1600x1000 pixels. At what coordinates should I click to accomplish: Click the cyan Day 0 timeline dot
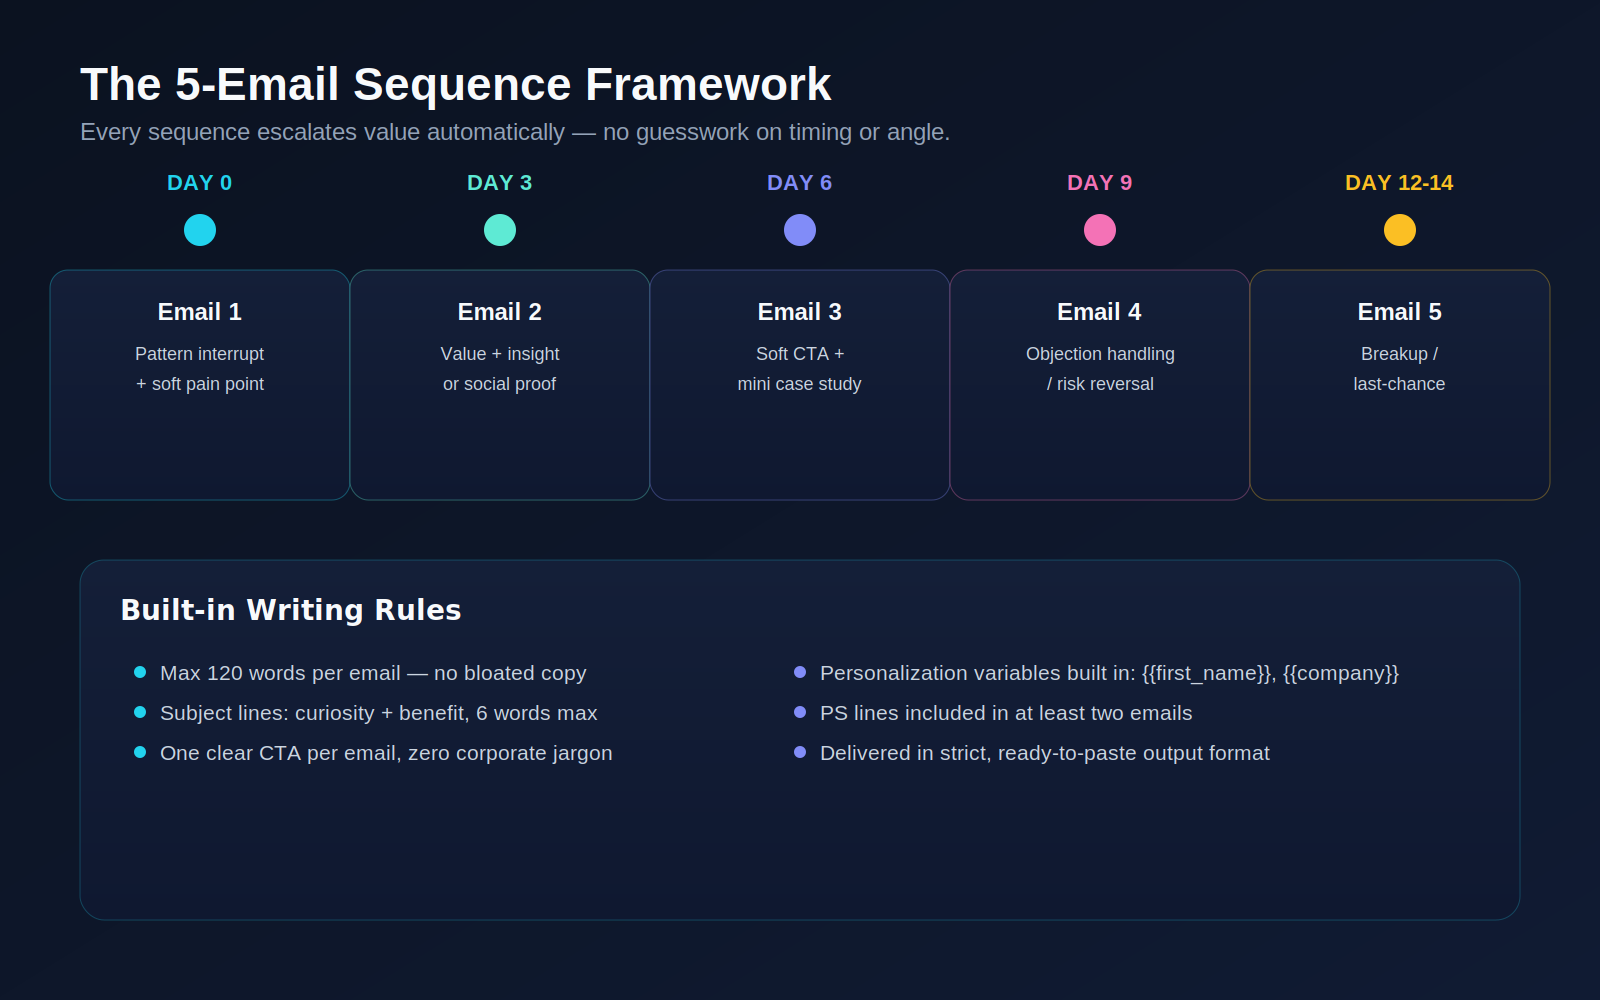(200, 230)
